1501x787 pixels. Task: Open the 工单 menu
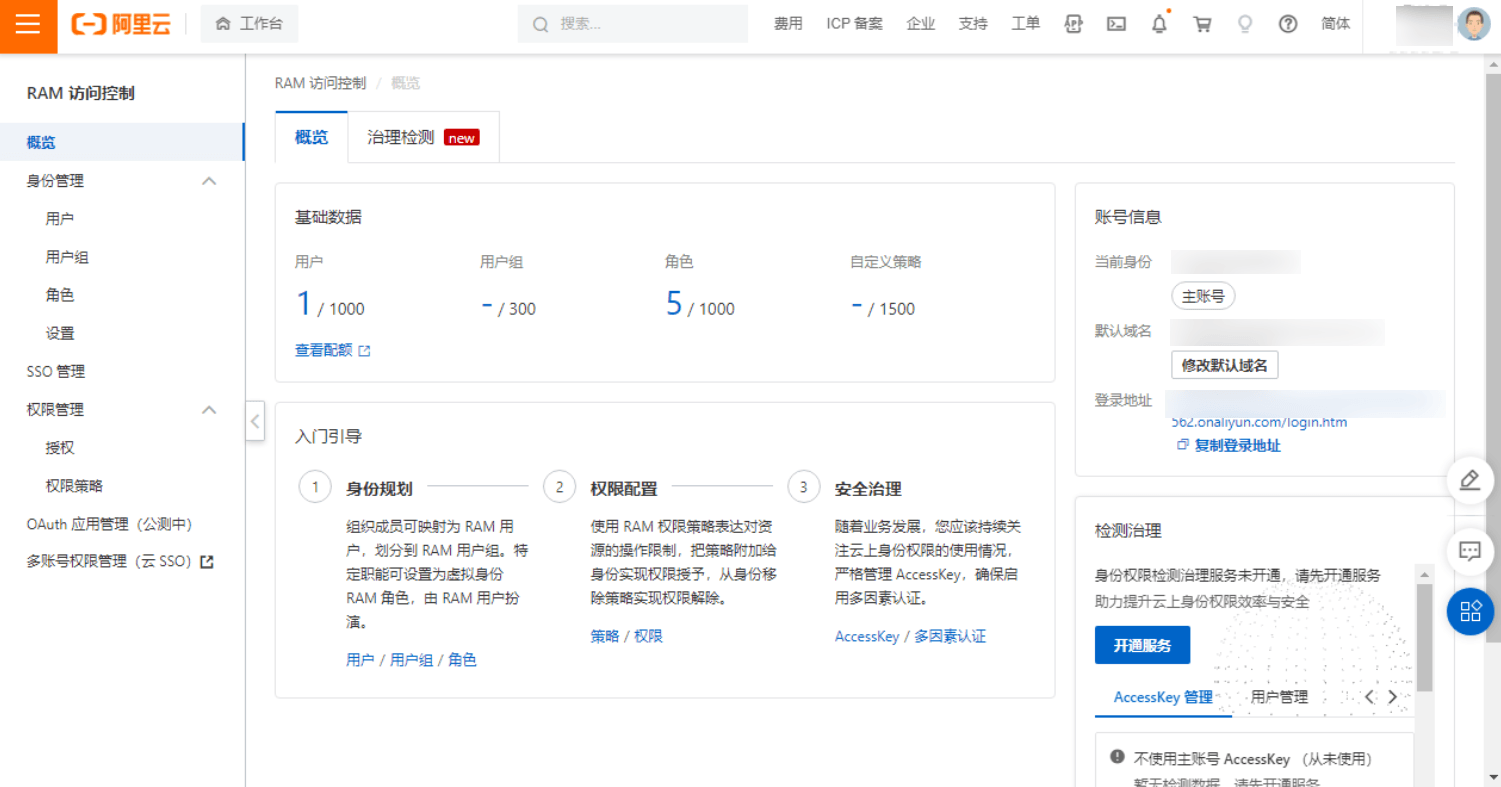[1025, 24]
